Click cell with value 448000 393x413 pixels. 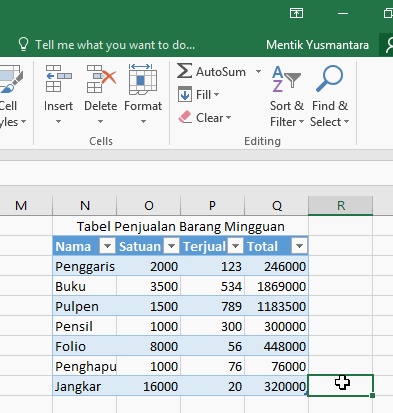[x=276, y=346]
